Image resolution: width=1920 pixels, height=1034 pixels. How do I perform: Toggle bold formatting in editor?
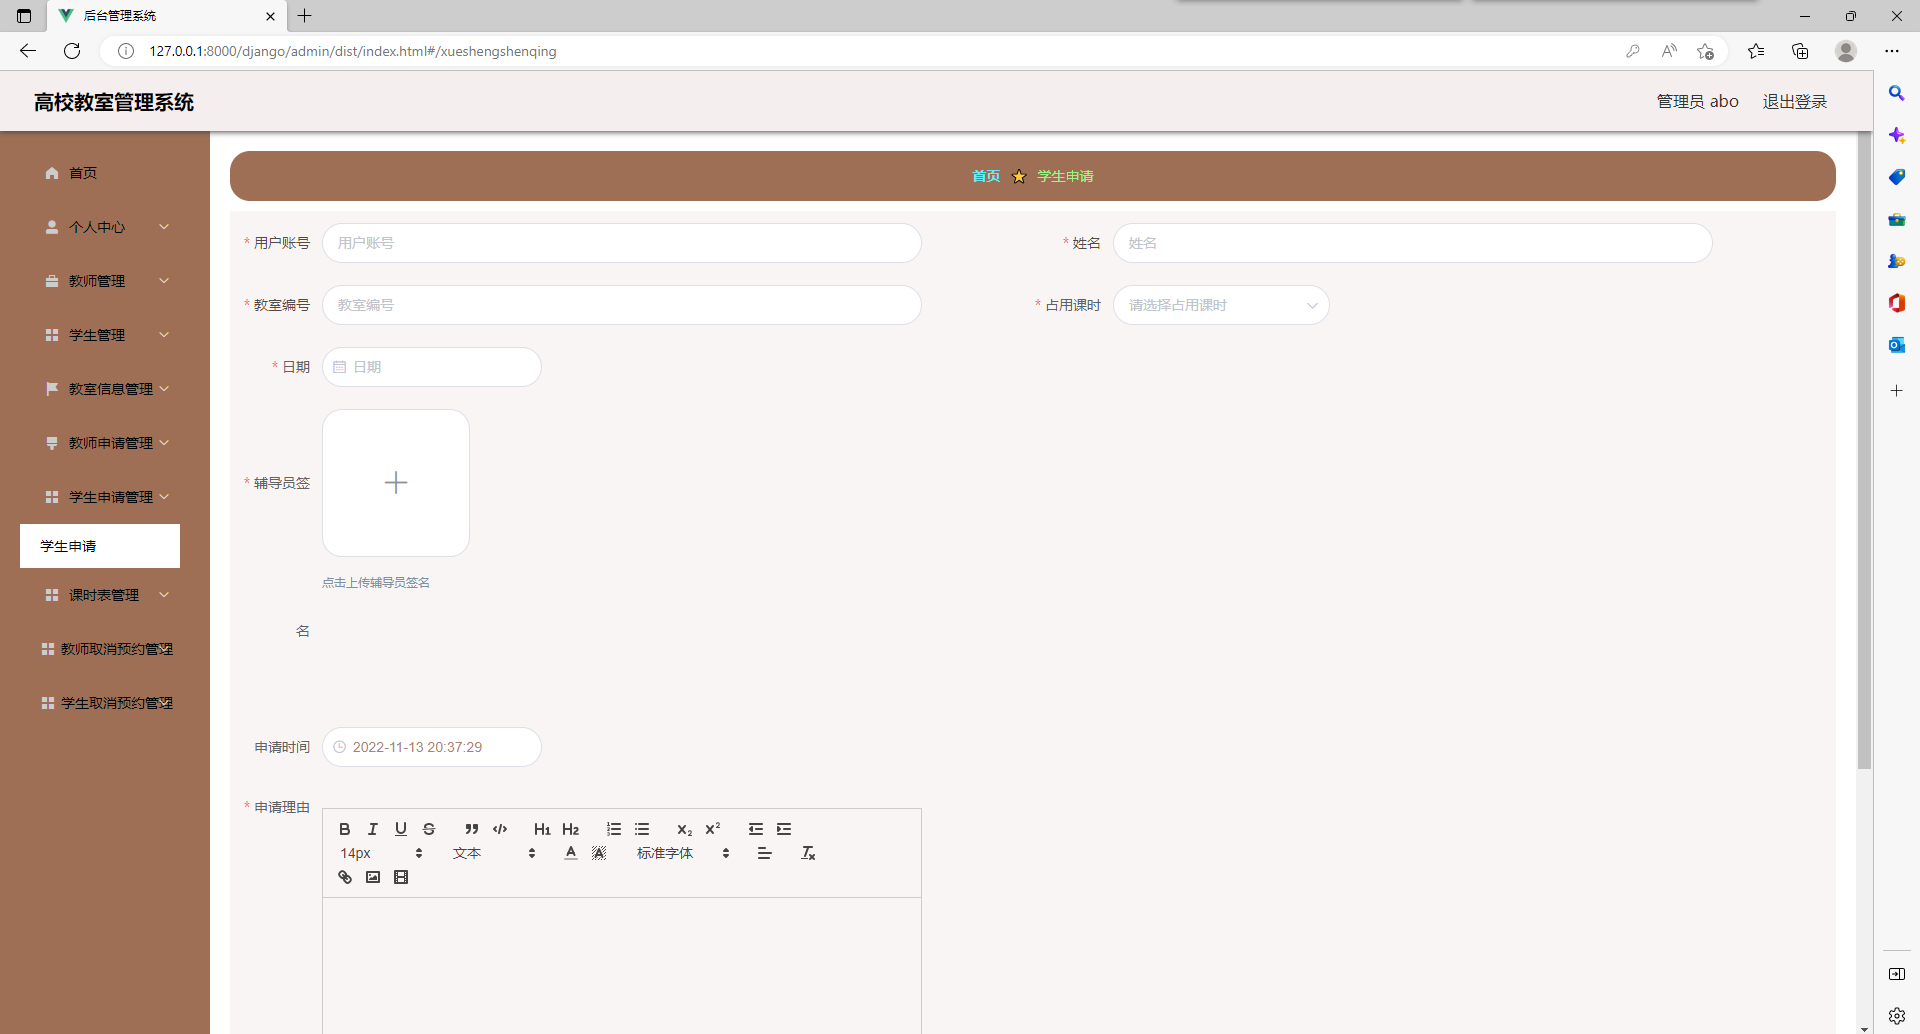tap(345, 829)
